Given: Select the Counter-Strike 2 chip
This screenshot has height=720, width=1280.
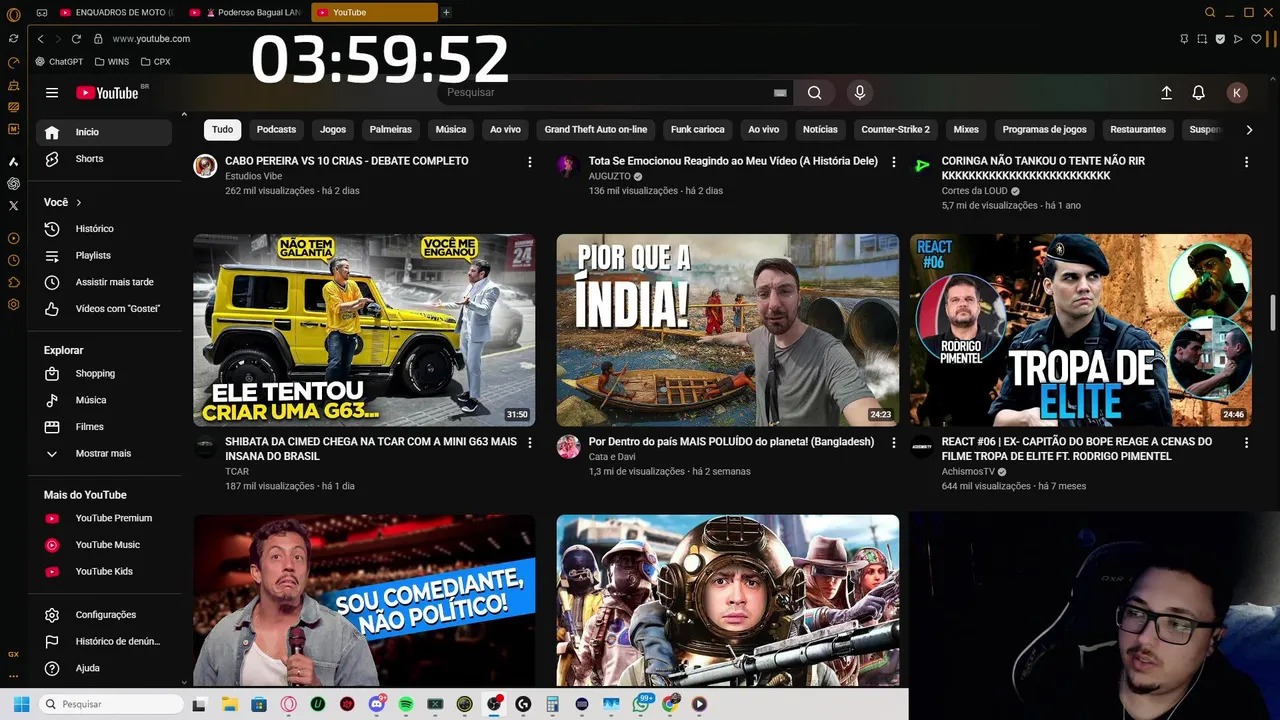Looking at the screenshot, I should click(895, 130).
